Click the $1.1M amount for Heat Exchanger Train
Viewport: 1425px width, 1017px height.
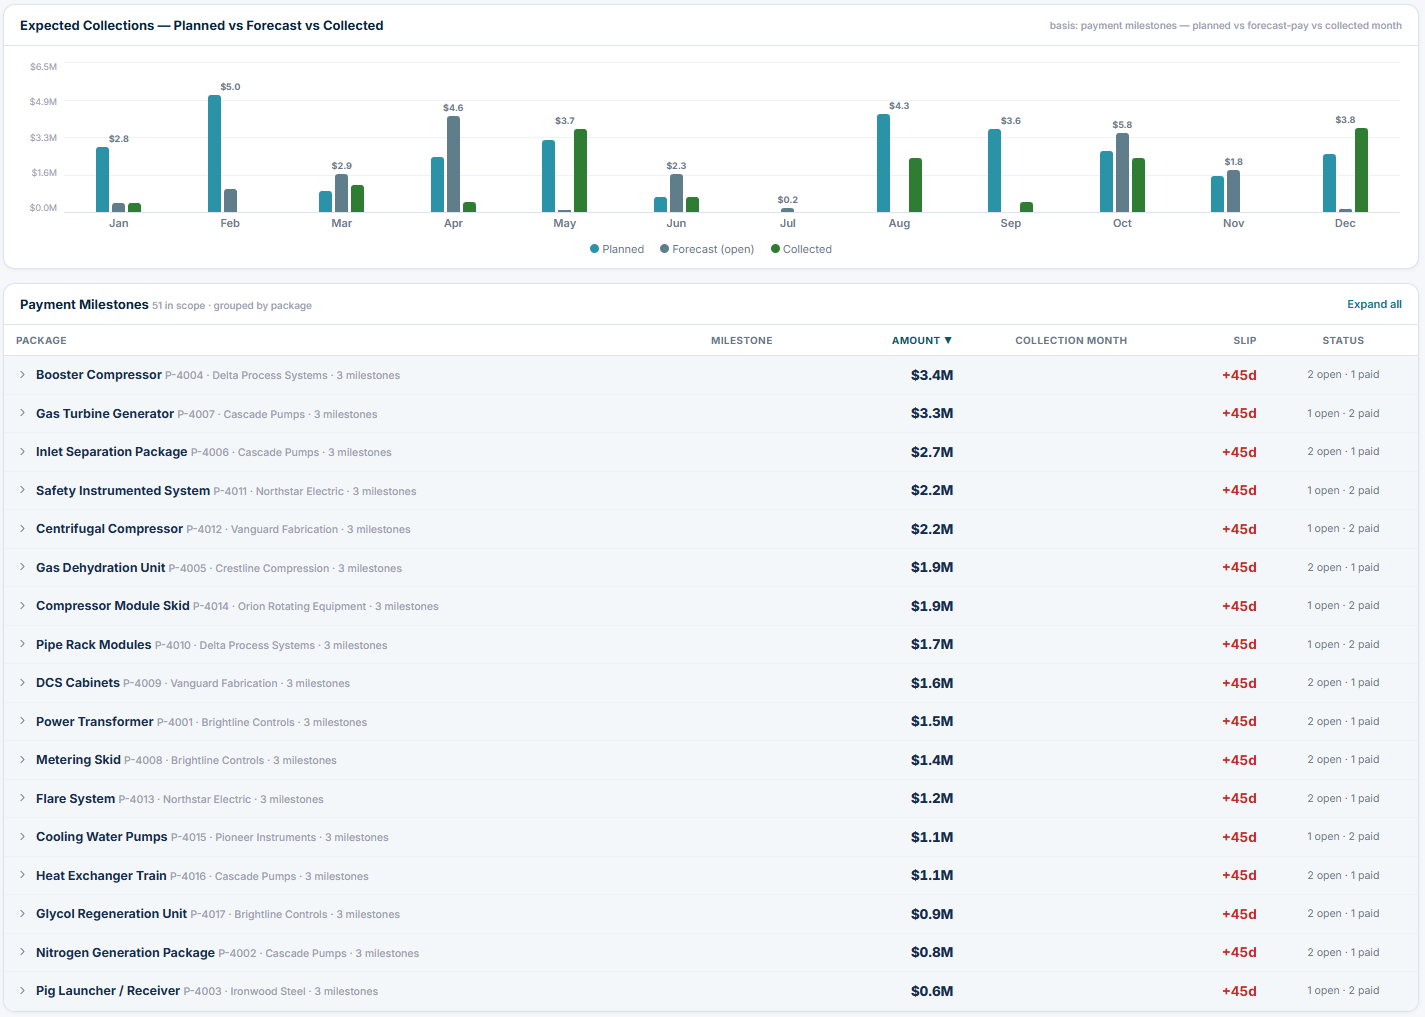tap(932, 875)
